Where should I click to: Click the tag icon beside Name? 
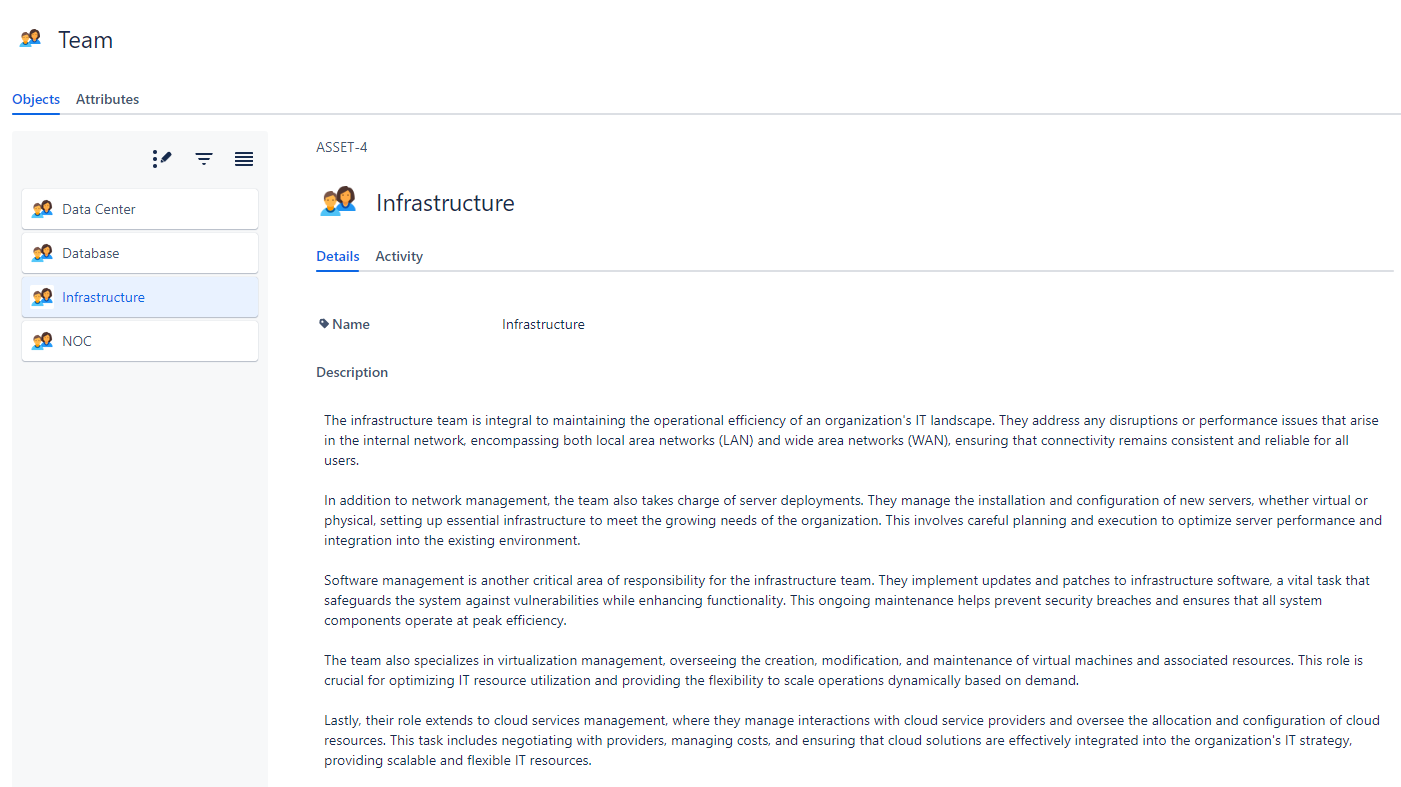(324, 324)
